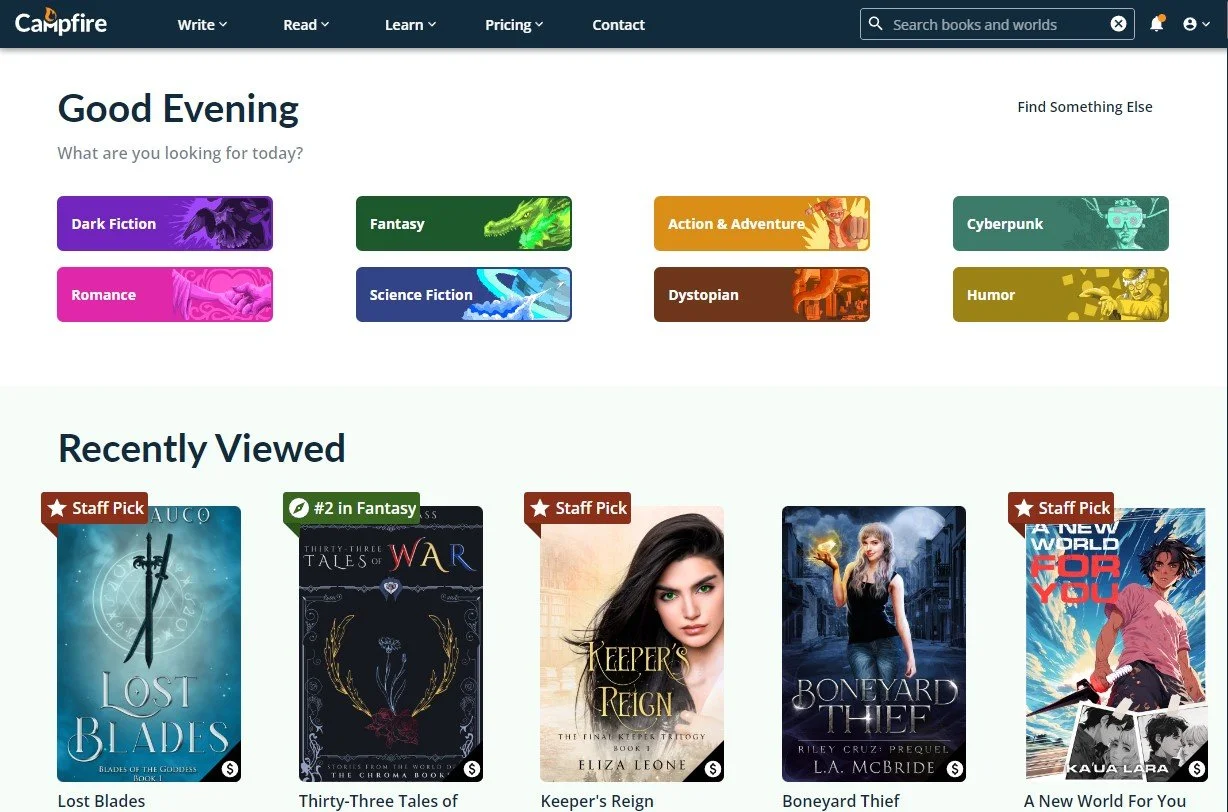Click the Boneyard Thief title text
The image size is (1228, 812).
841,801
